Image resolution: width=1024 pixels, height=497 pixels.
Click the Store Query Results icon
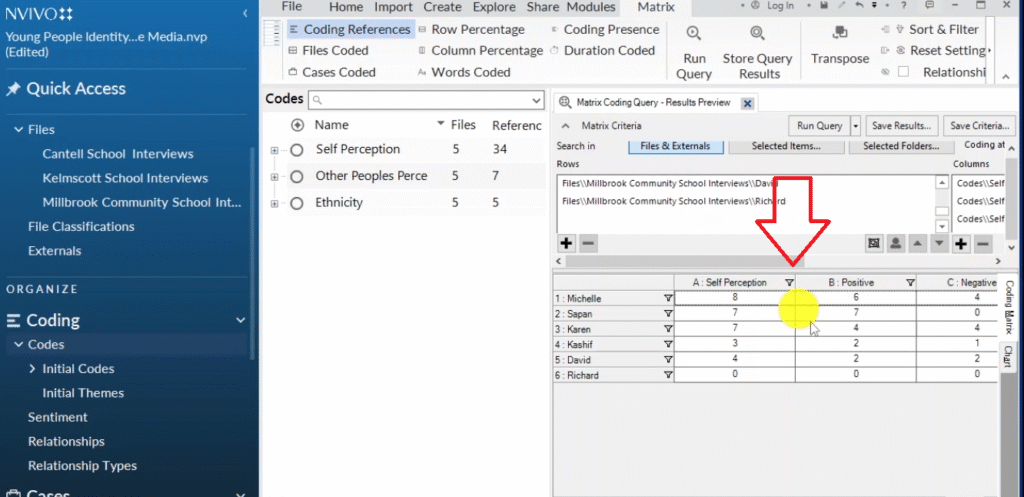759,34
